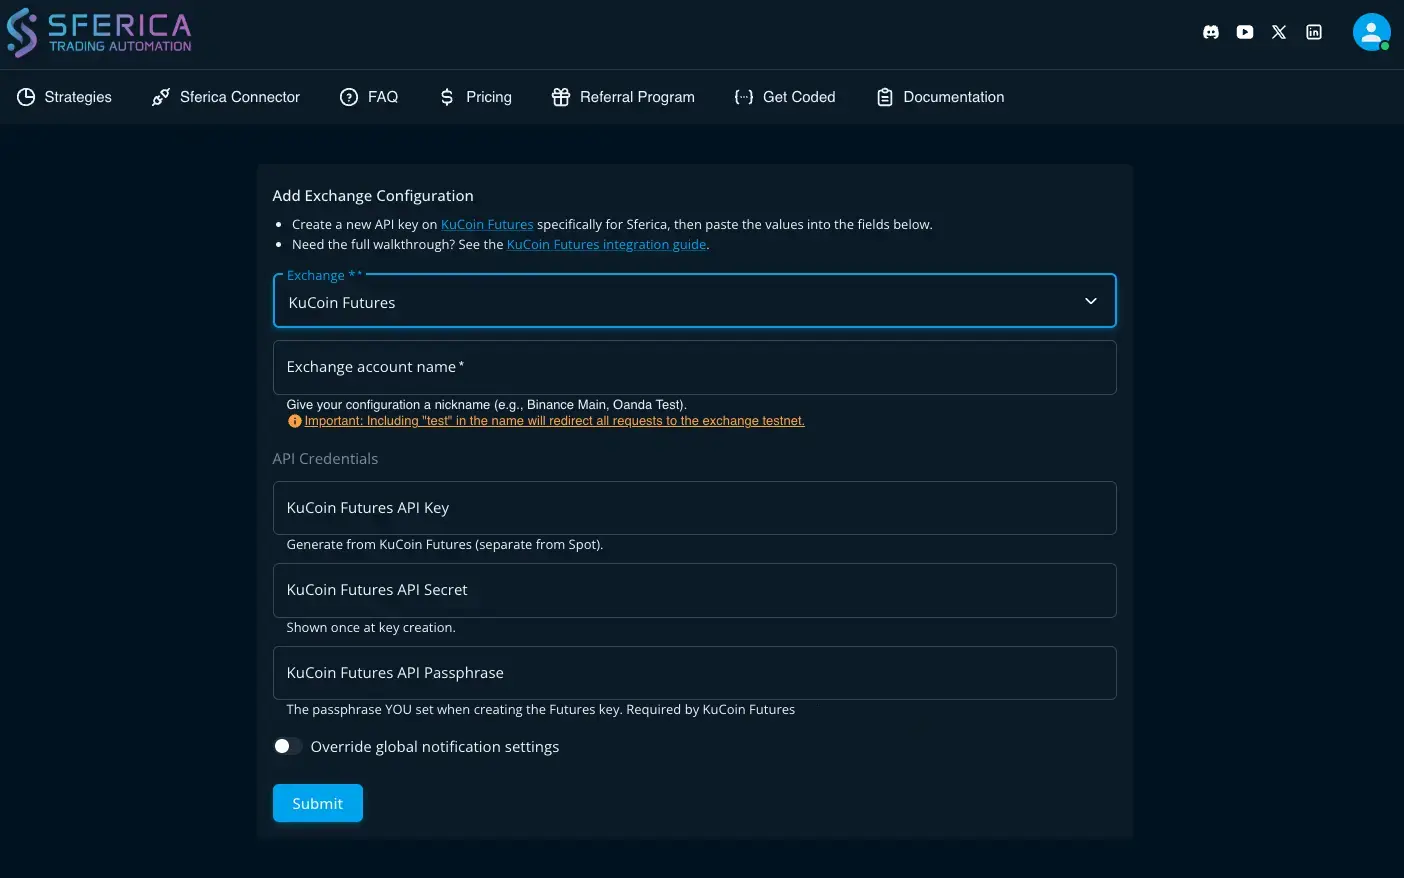The image size is (1404, 878).
Task: Open the Pricing menu item
Action: point(476,97)
